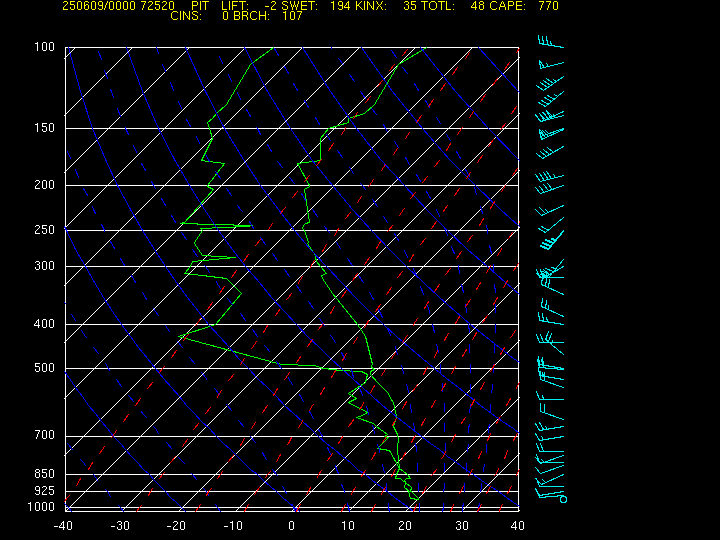Click the -40 temperature axis label
720x540 pixels.
point(63,526)
